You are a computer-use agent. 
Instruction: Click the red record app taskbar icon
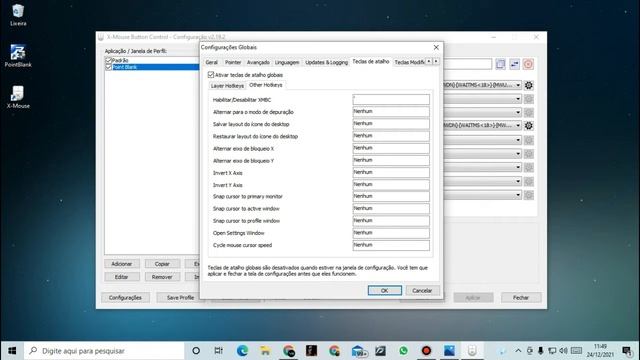click(x=427, y=351)
